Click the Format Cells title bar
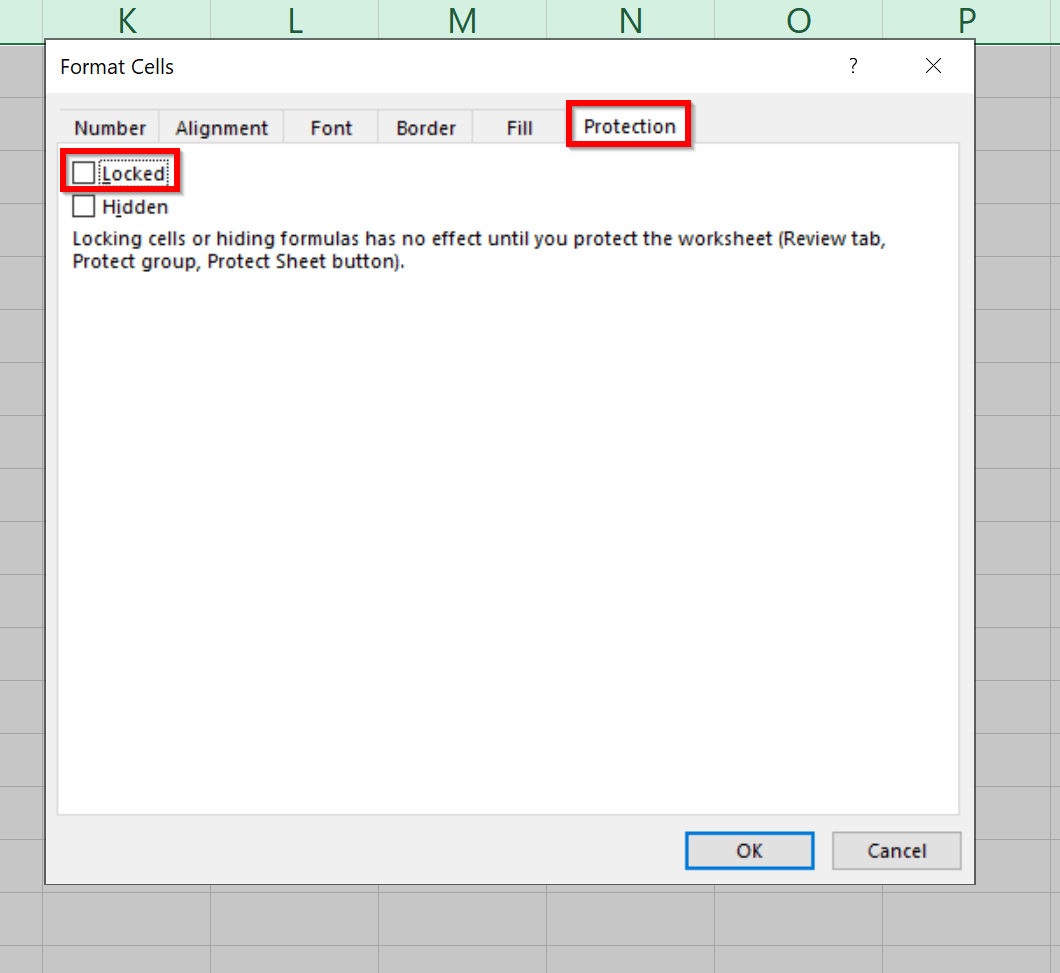1060x973 pixels. coord(117,66)
